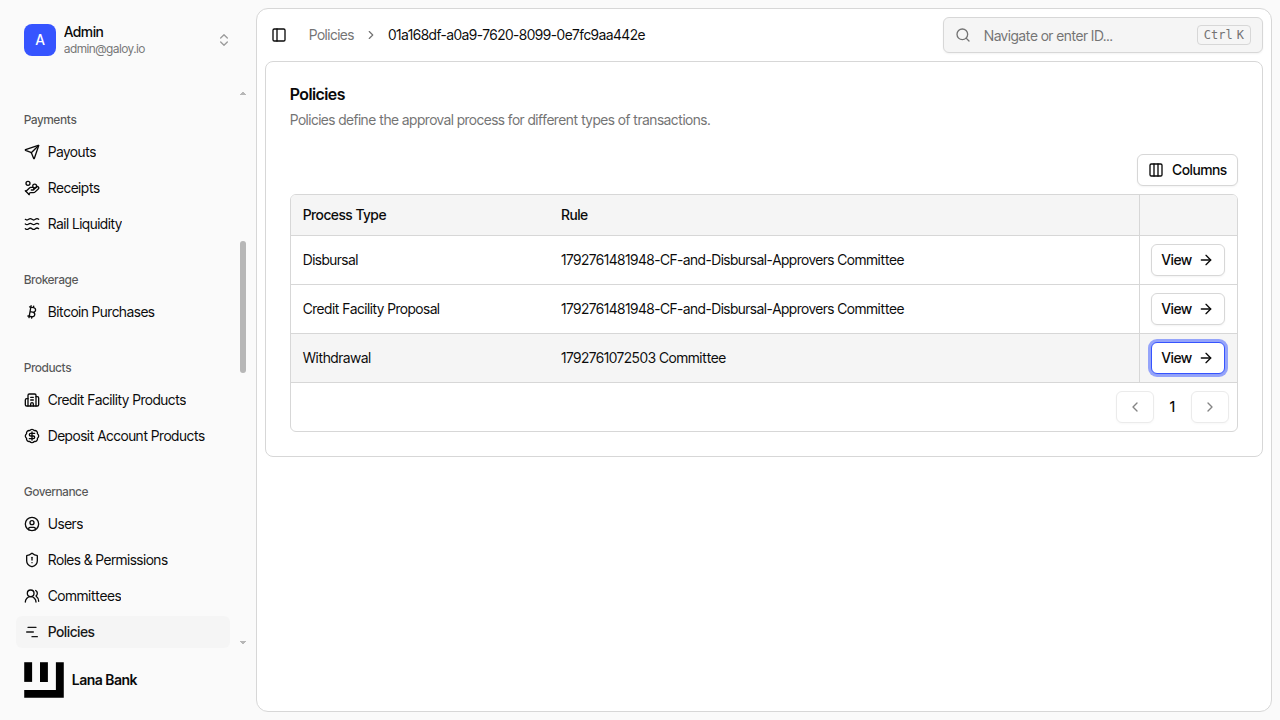Click the Rail Liquidity waves icon
The image size is (1280, 720).
32,224
